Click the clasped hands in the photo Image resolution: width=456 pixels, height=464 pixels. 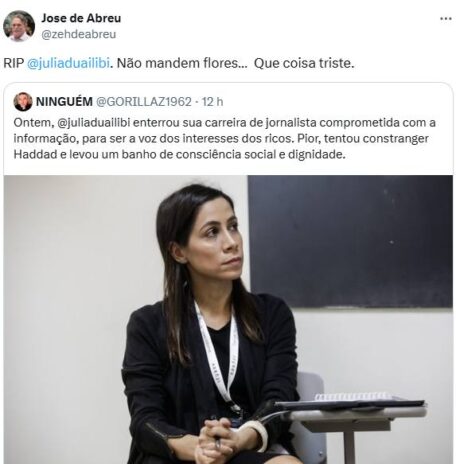(217, 437)
